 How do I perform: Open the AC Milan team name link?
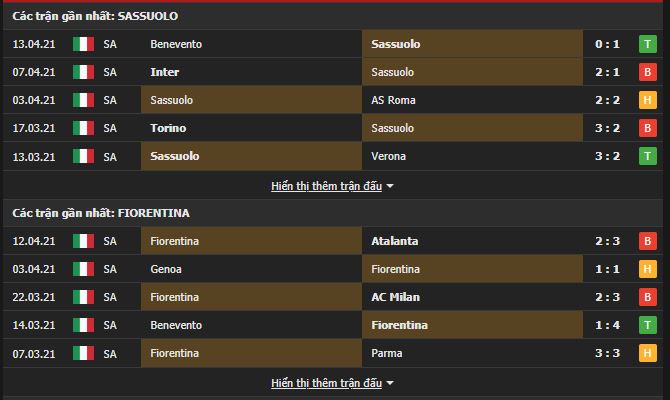395,297
